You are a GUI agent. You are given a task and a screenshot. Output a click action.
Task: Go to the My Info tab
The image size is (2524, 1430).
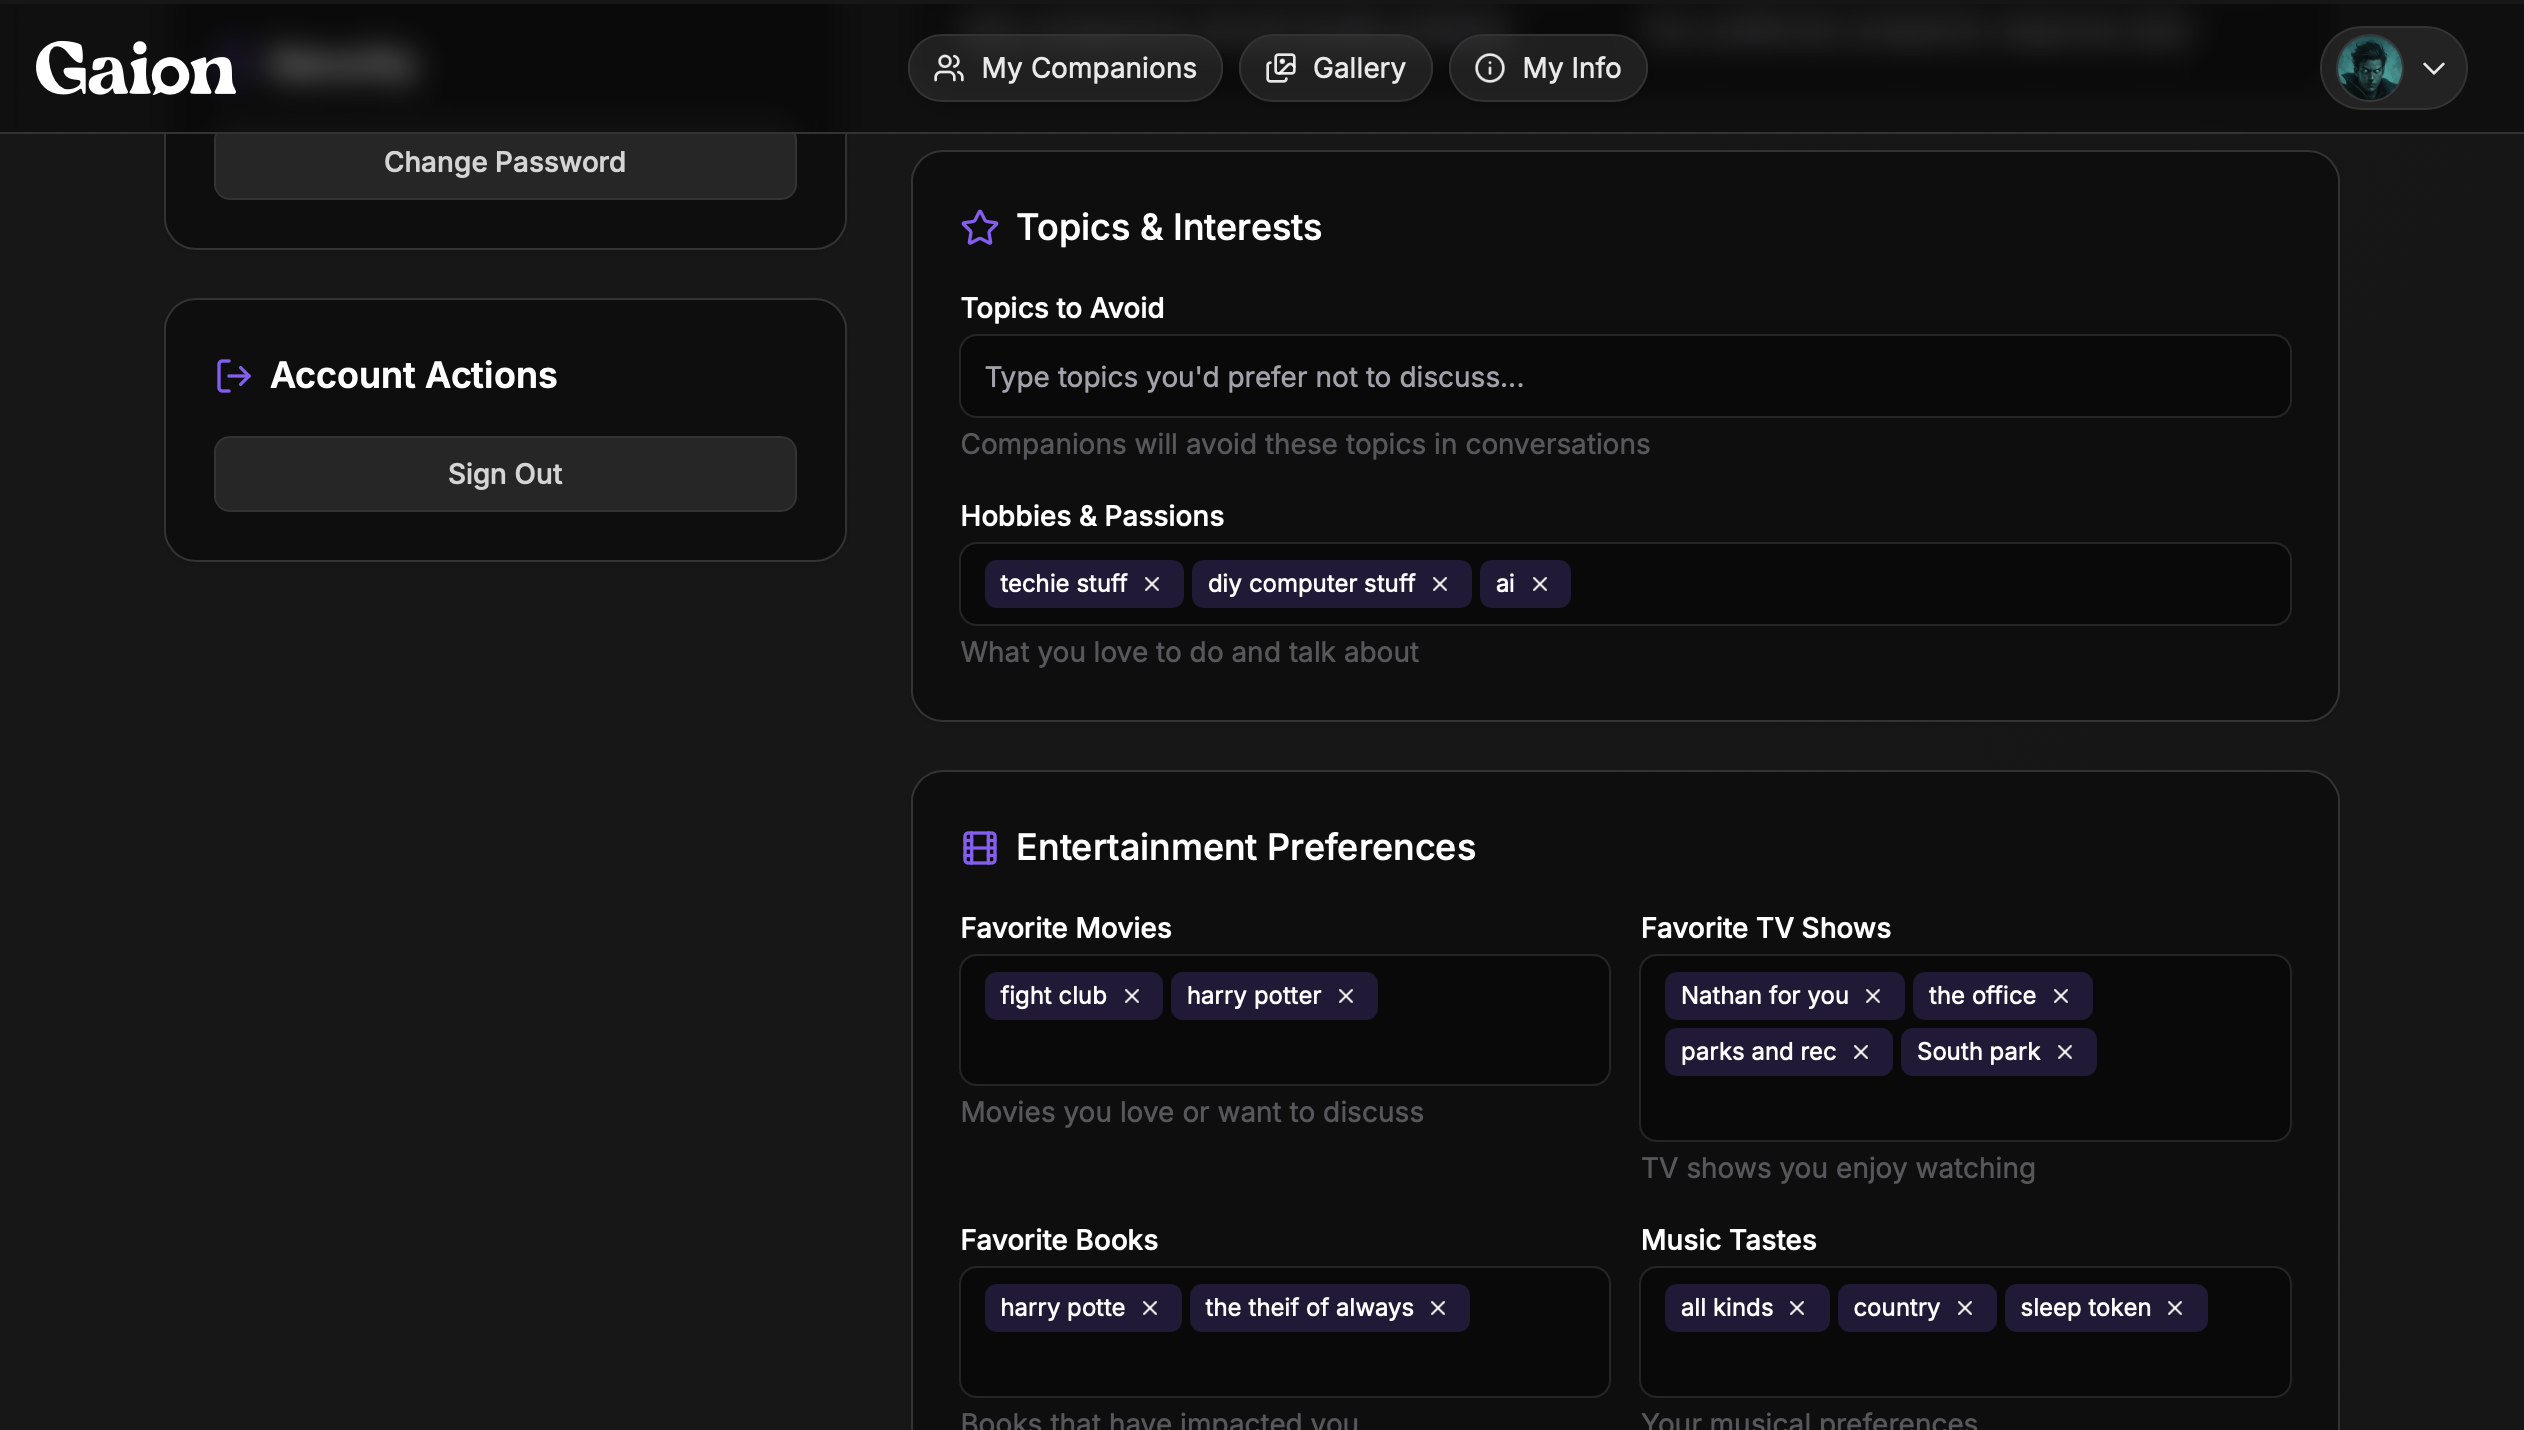(1547, 68)
